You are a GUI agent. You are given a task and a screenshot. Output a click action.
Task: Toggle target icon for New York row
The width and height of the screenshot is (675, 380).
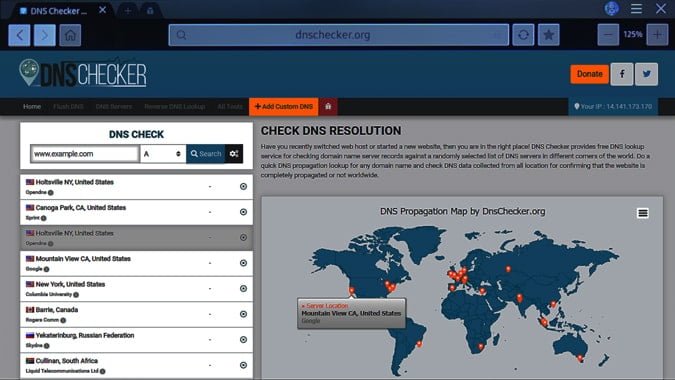click(x=243, y=288)
